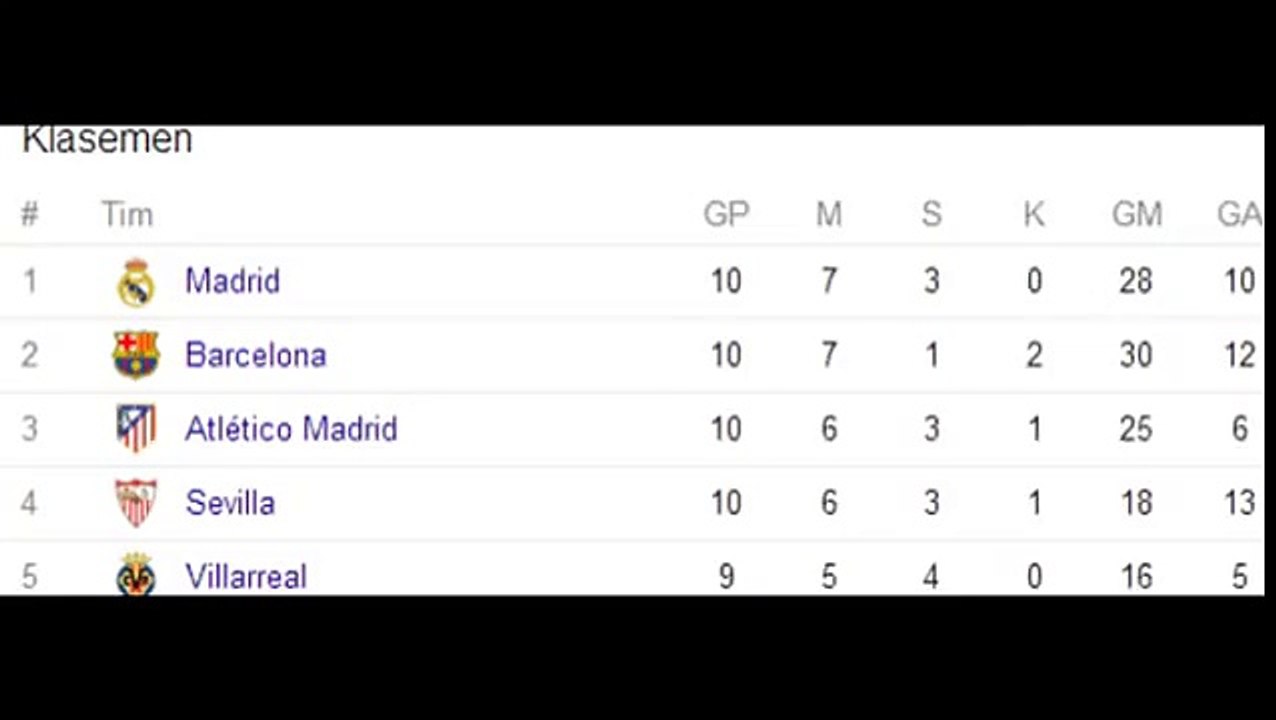The height and width of the screenshot is (720, 1276).
Task: Click the S column header
Action: point(931,214)
